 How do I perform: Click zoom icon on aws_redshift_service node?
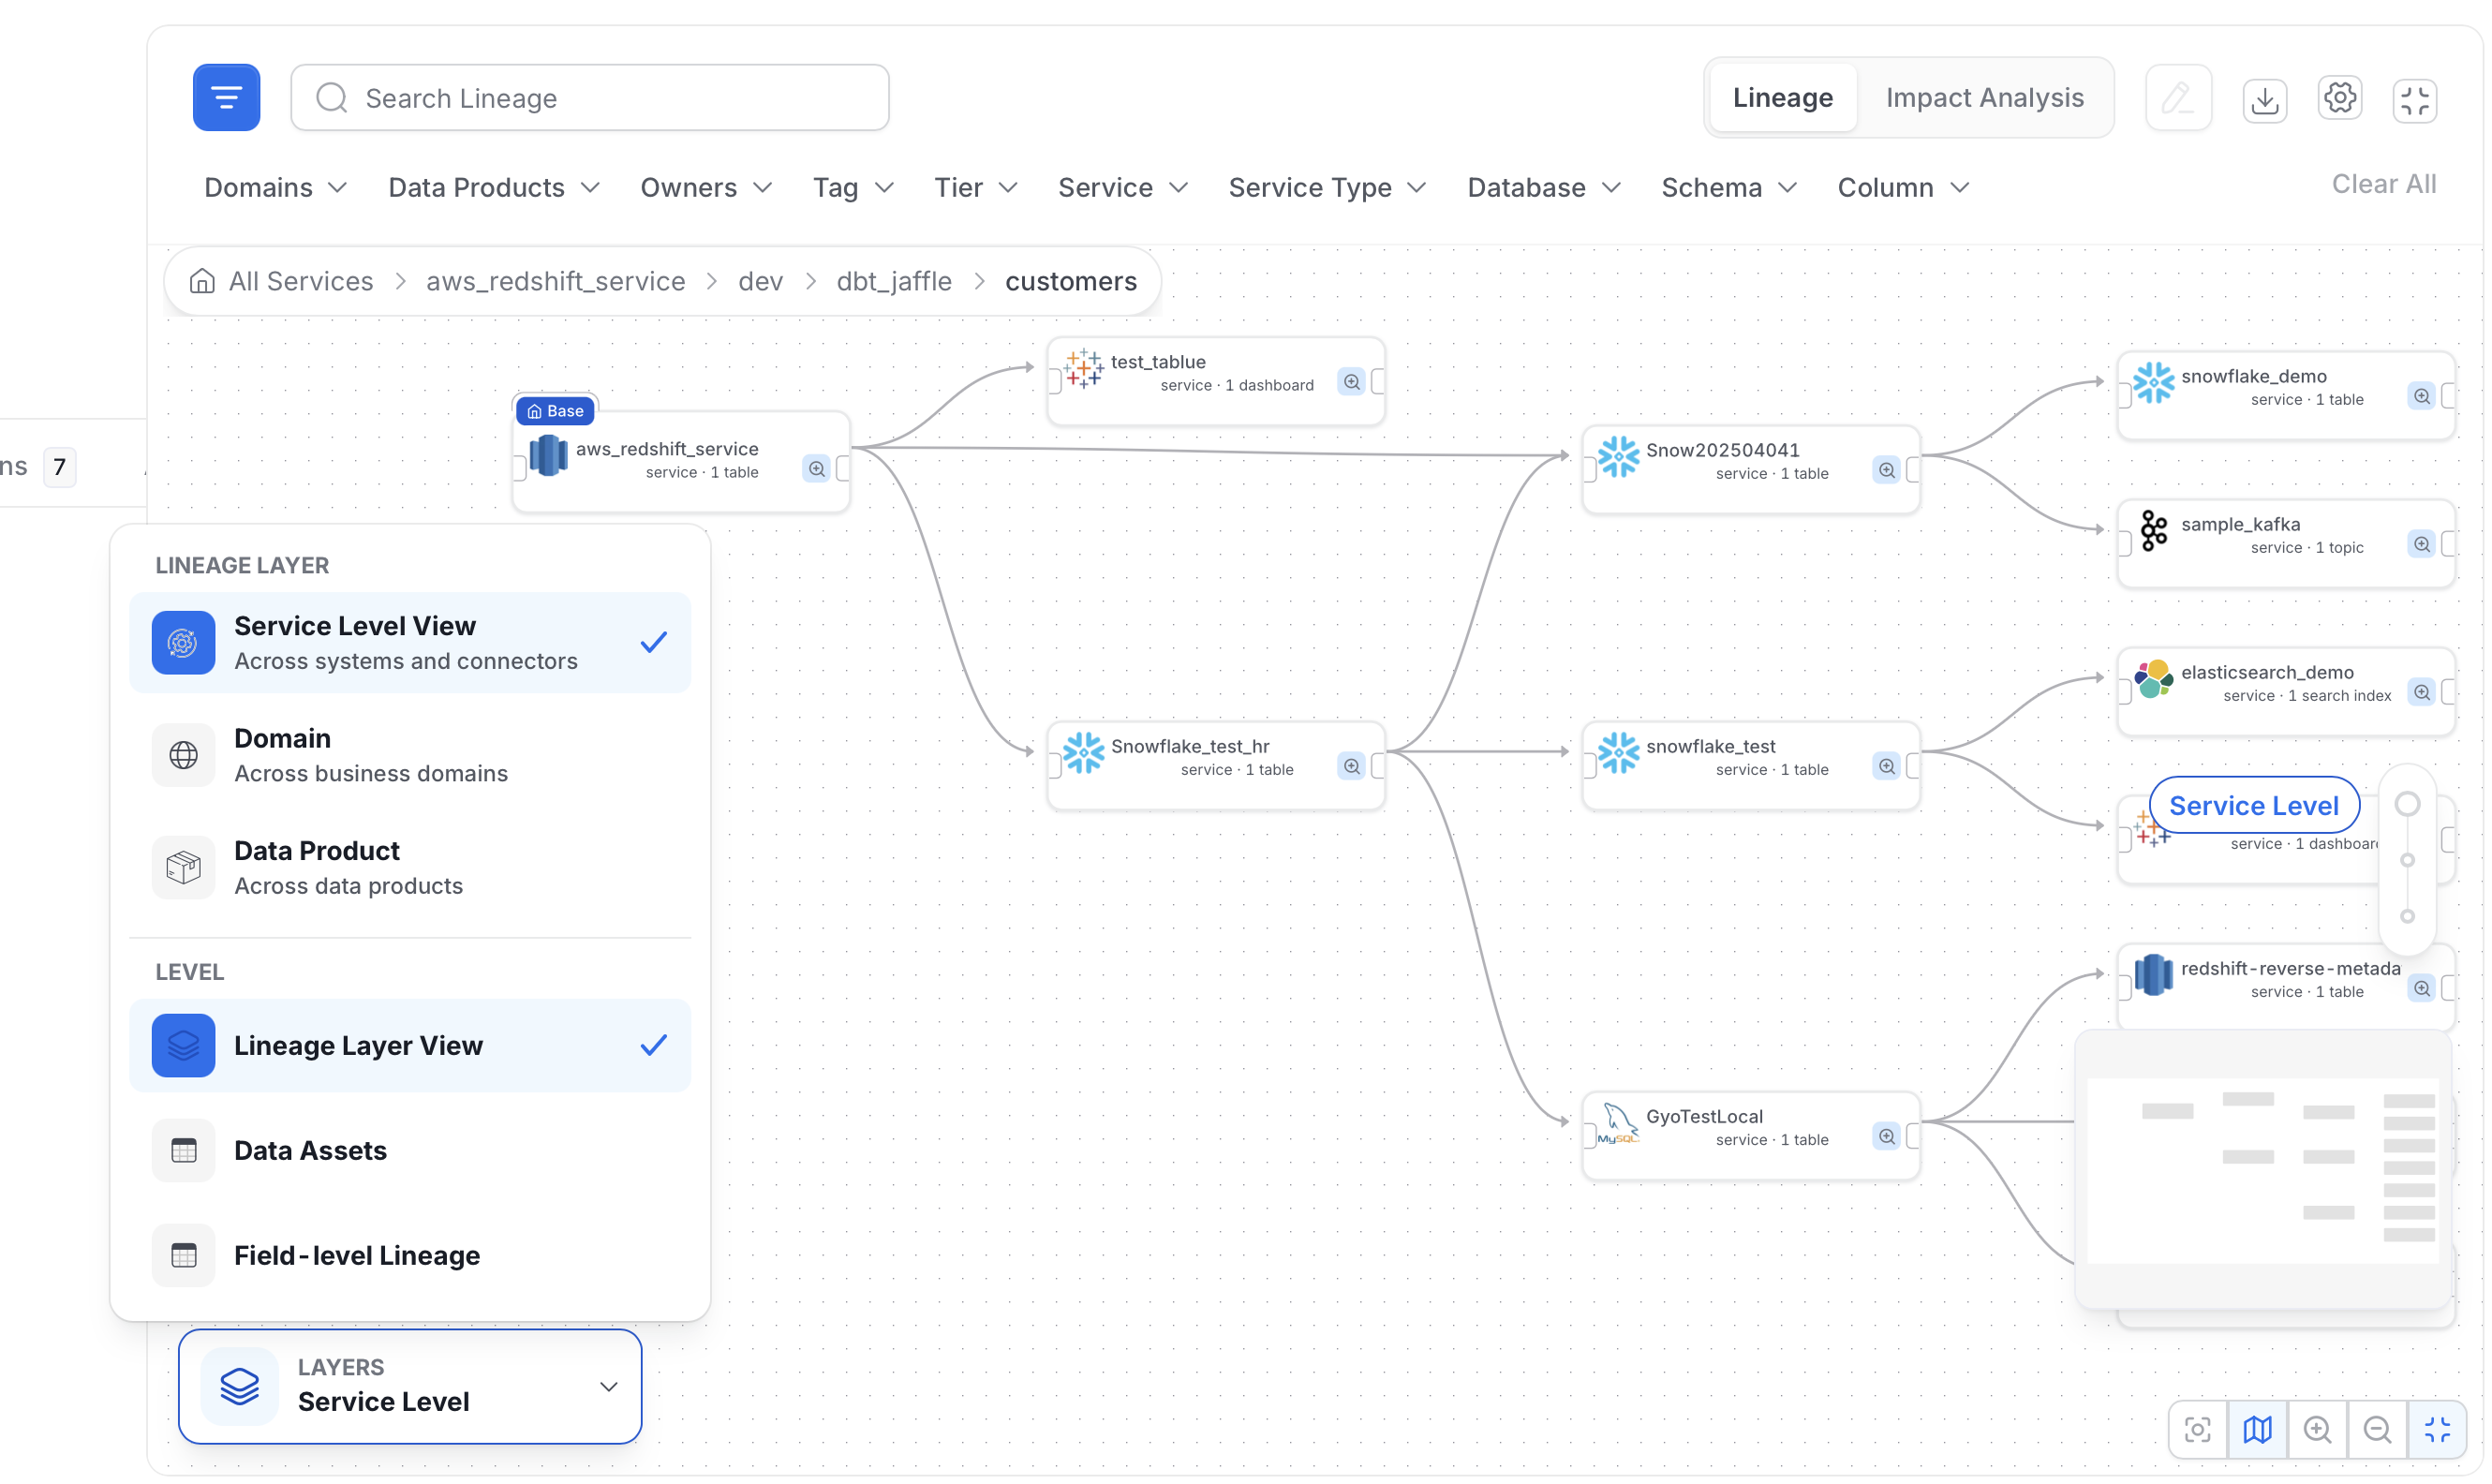coord(817,469)
